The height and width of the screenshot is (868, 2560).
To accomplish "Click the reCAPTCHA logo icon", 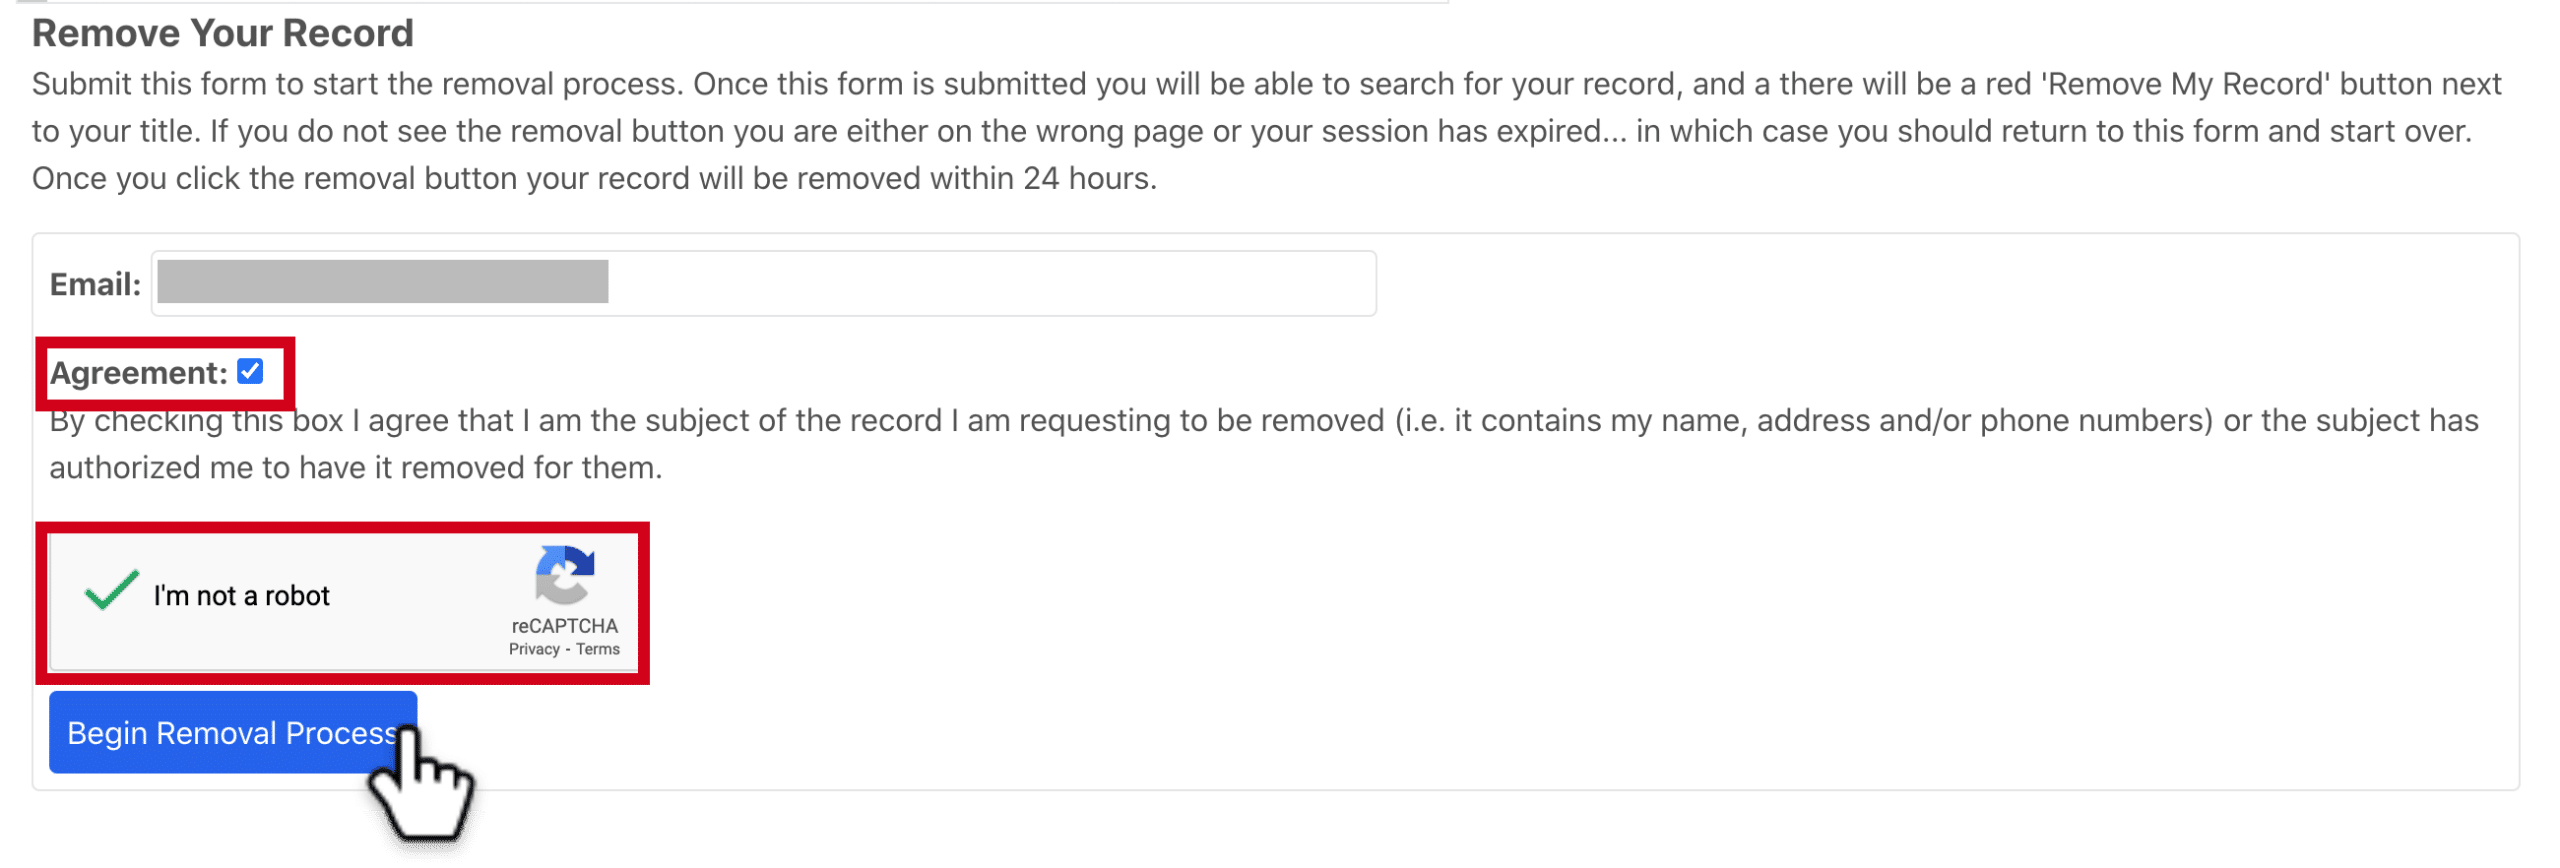I will [x=565, y=575].
